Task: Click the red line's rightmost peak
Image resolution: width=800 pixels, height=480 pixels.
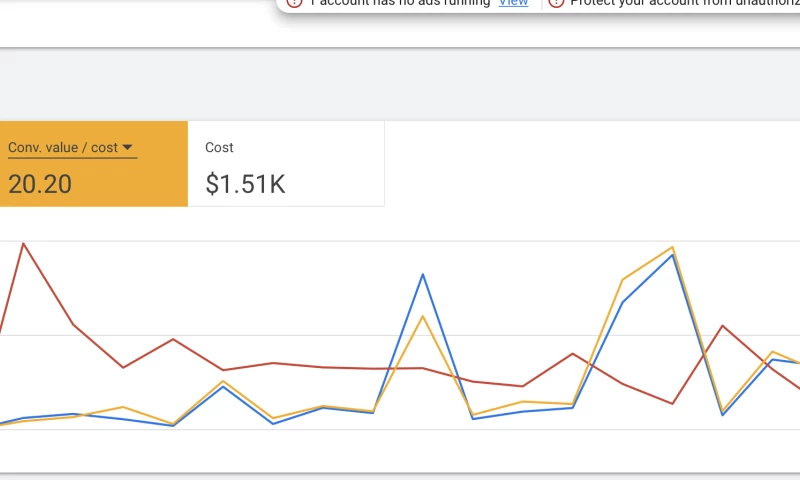Action: tap(723, 326)
